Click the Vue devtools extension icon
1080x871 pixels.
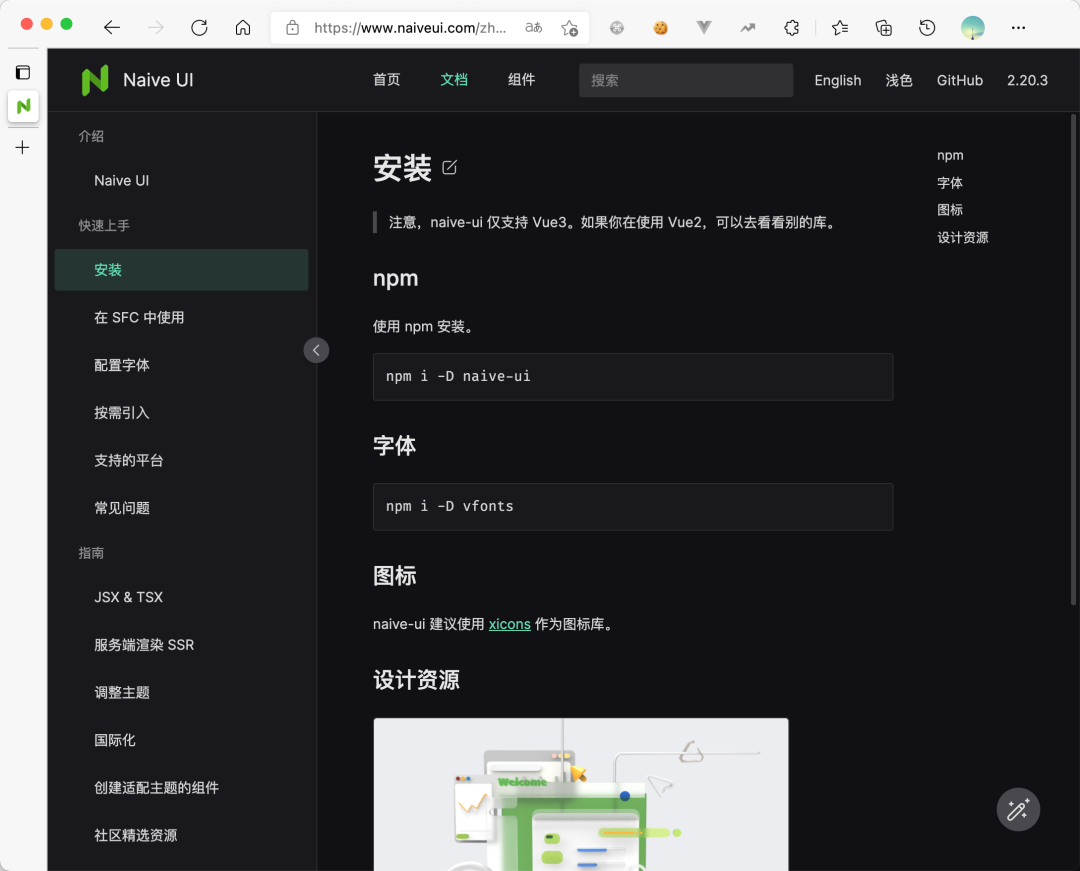(x=703, y=27)
